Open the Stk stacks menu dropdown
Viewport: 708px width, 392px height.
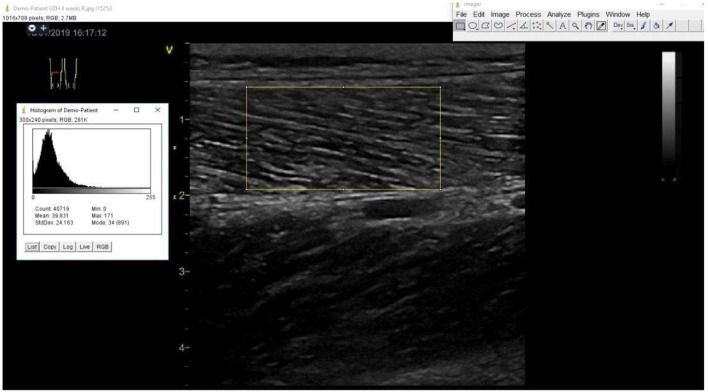click(x=631, y=26)
